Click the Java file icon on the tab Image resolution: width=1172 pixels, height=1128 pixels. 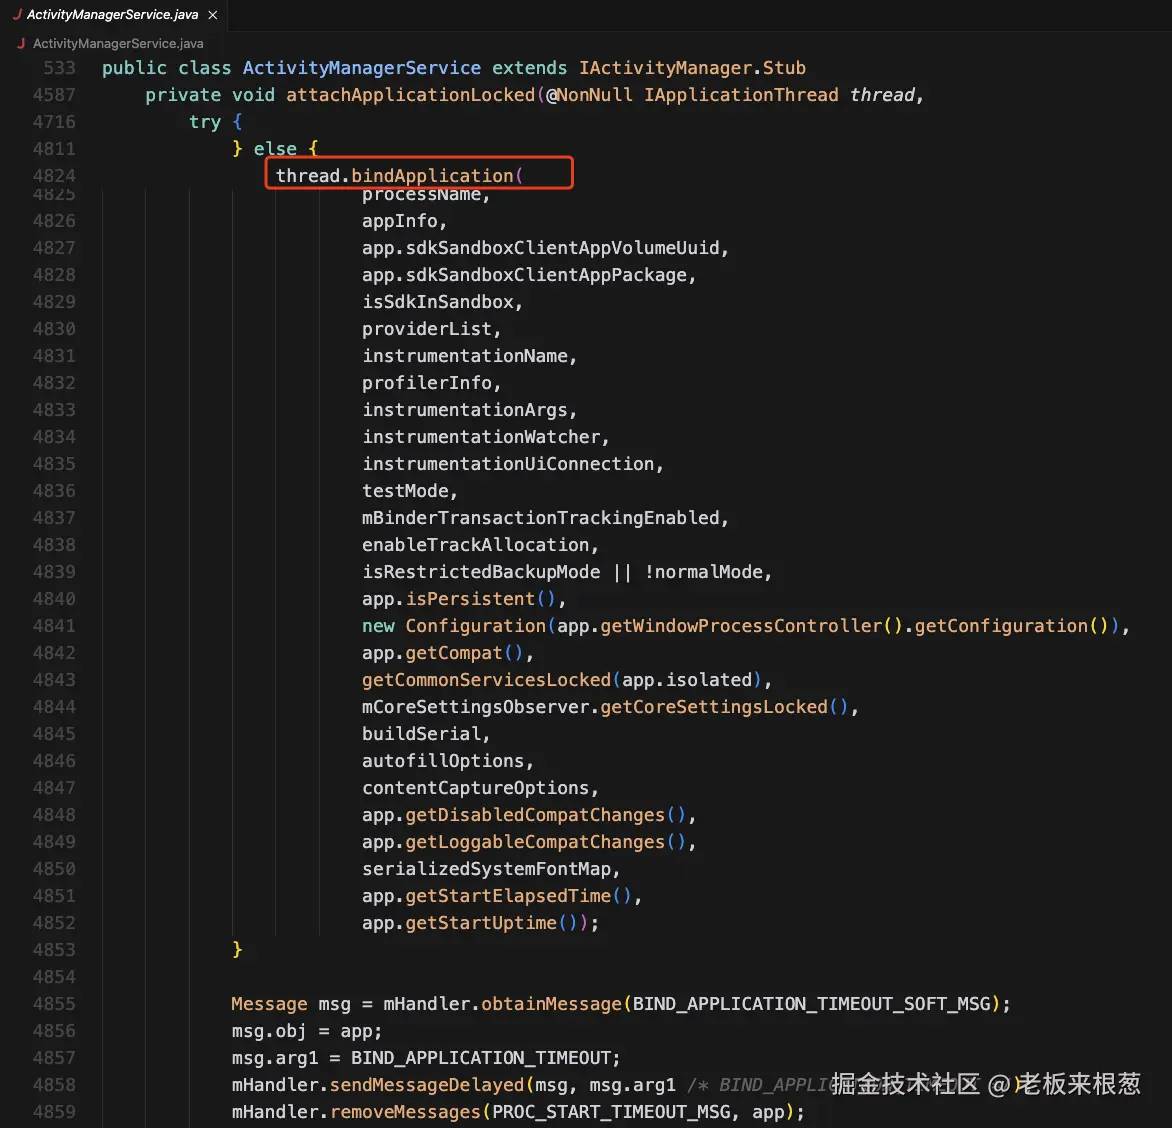pos(16,14)
